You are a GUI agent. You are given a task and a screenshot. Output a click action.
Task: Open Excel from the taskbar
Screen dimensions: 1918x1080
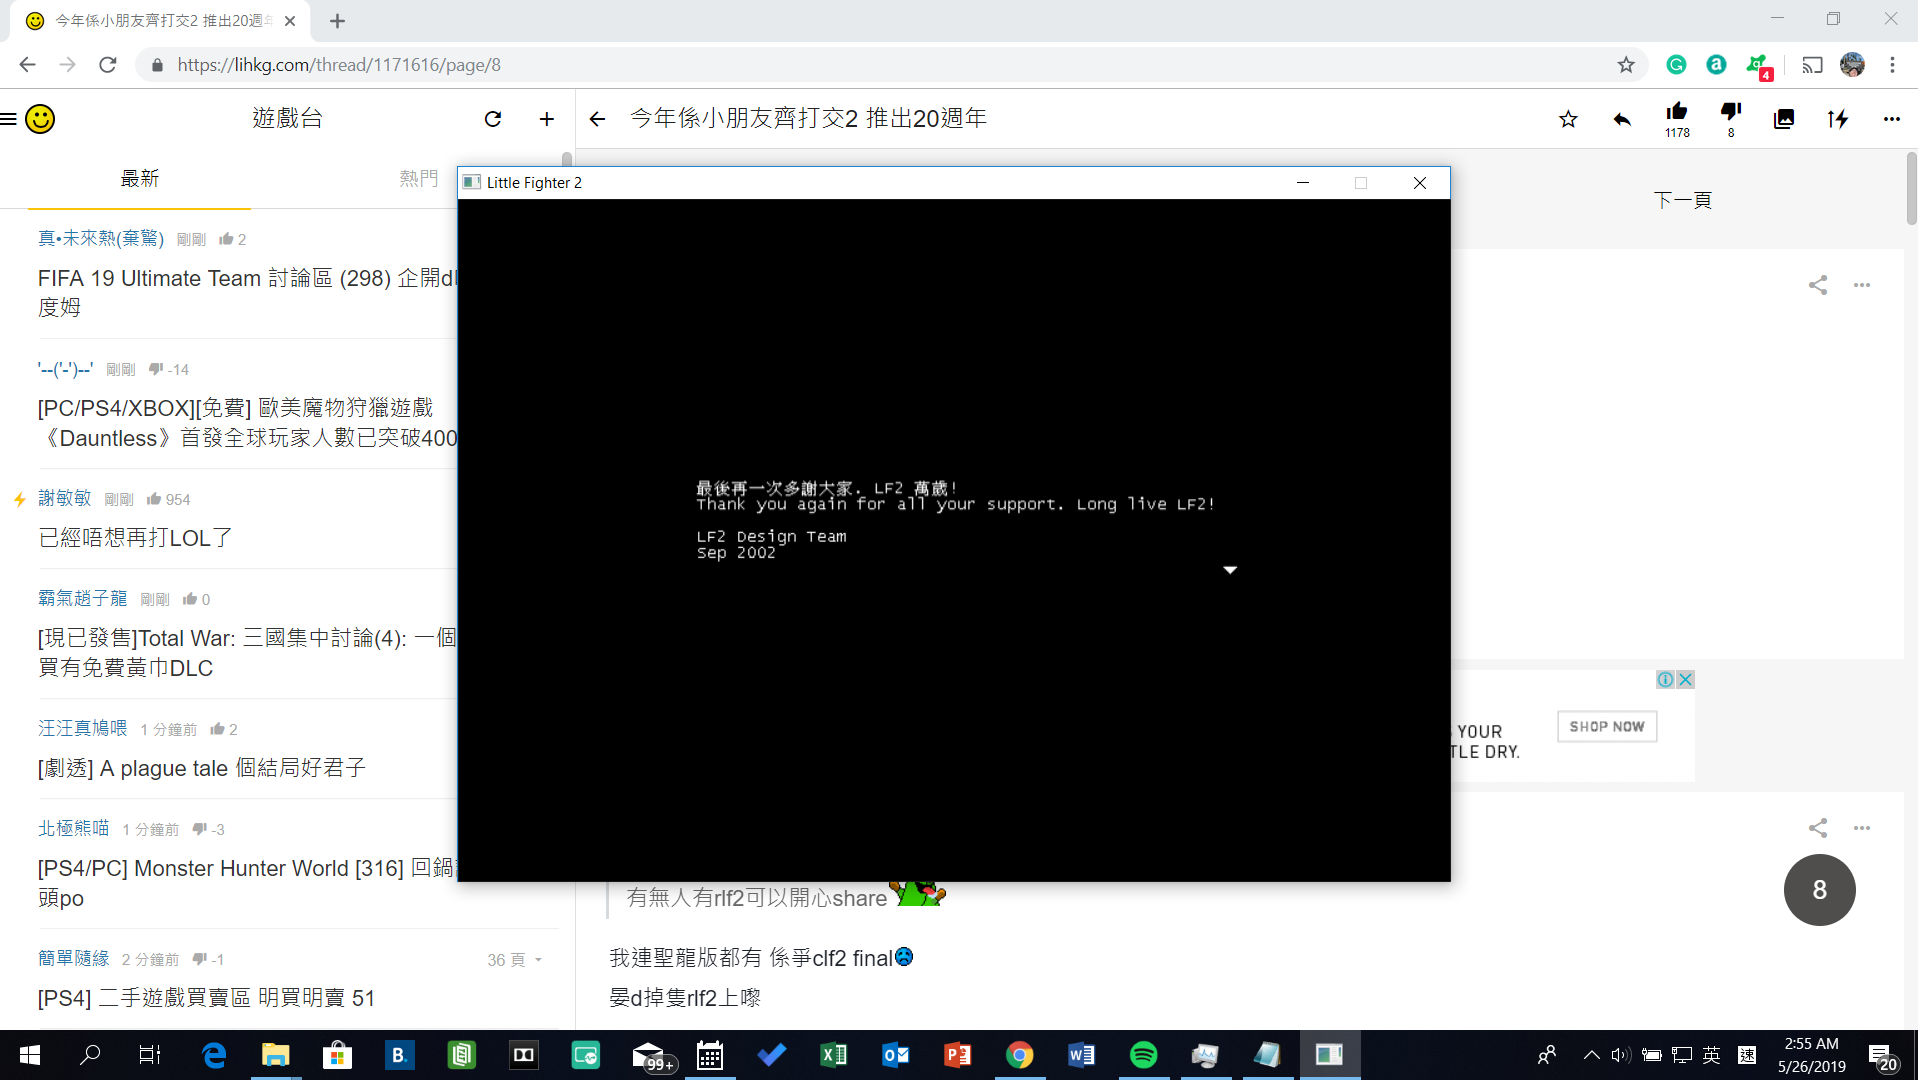pos(833,1055)
